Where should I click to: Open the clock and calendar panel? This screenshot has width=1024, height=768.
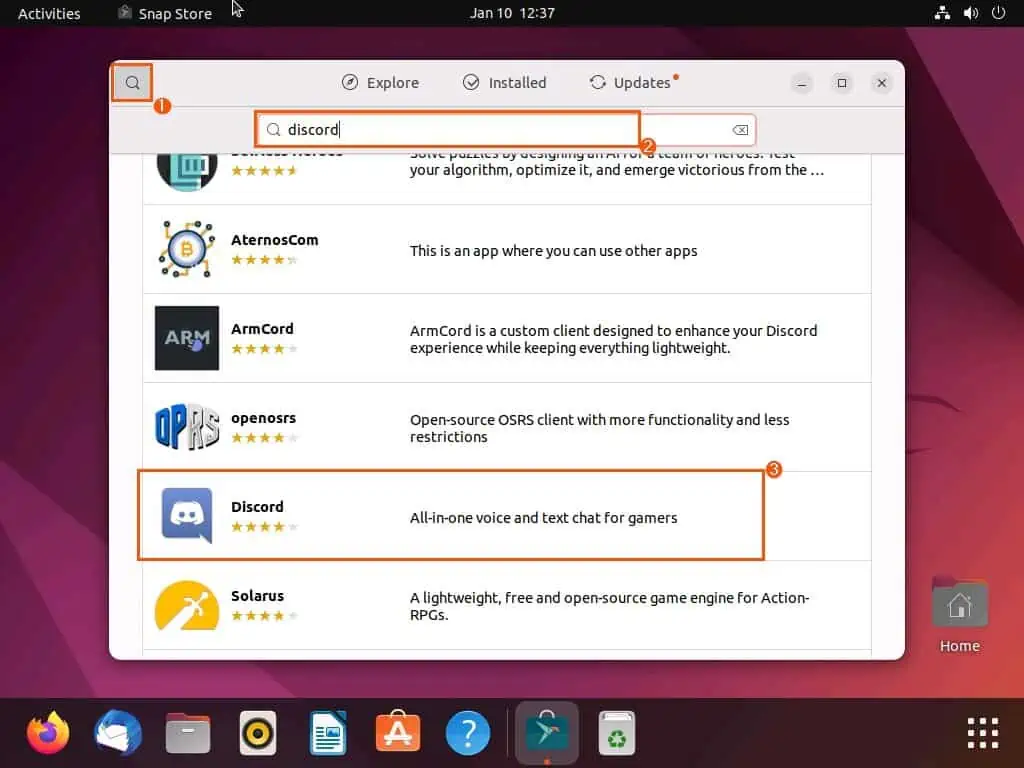tap(512, 13)
